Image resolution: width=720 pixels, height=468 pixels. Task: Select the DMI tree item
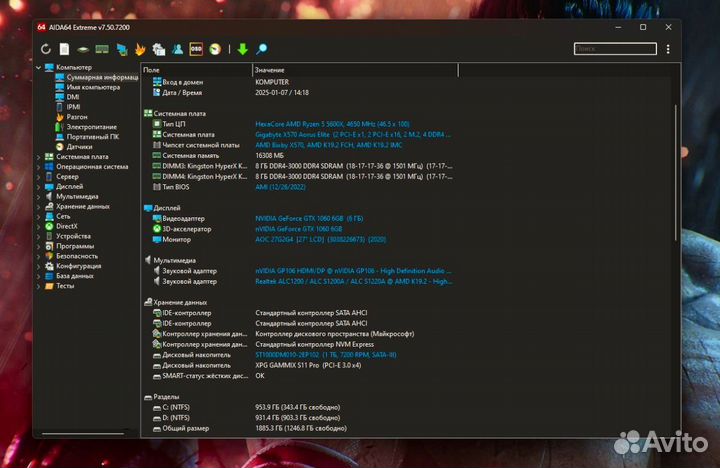point(68,97)
